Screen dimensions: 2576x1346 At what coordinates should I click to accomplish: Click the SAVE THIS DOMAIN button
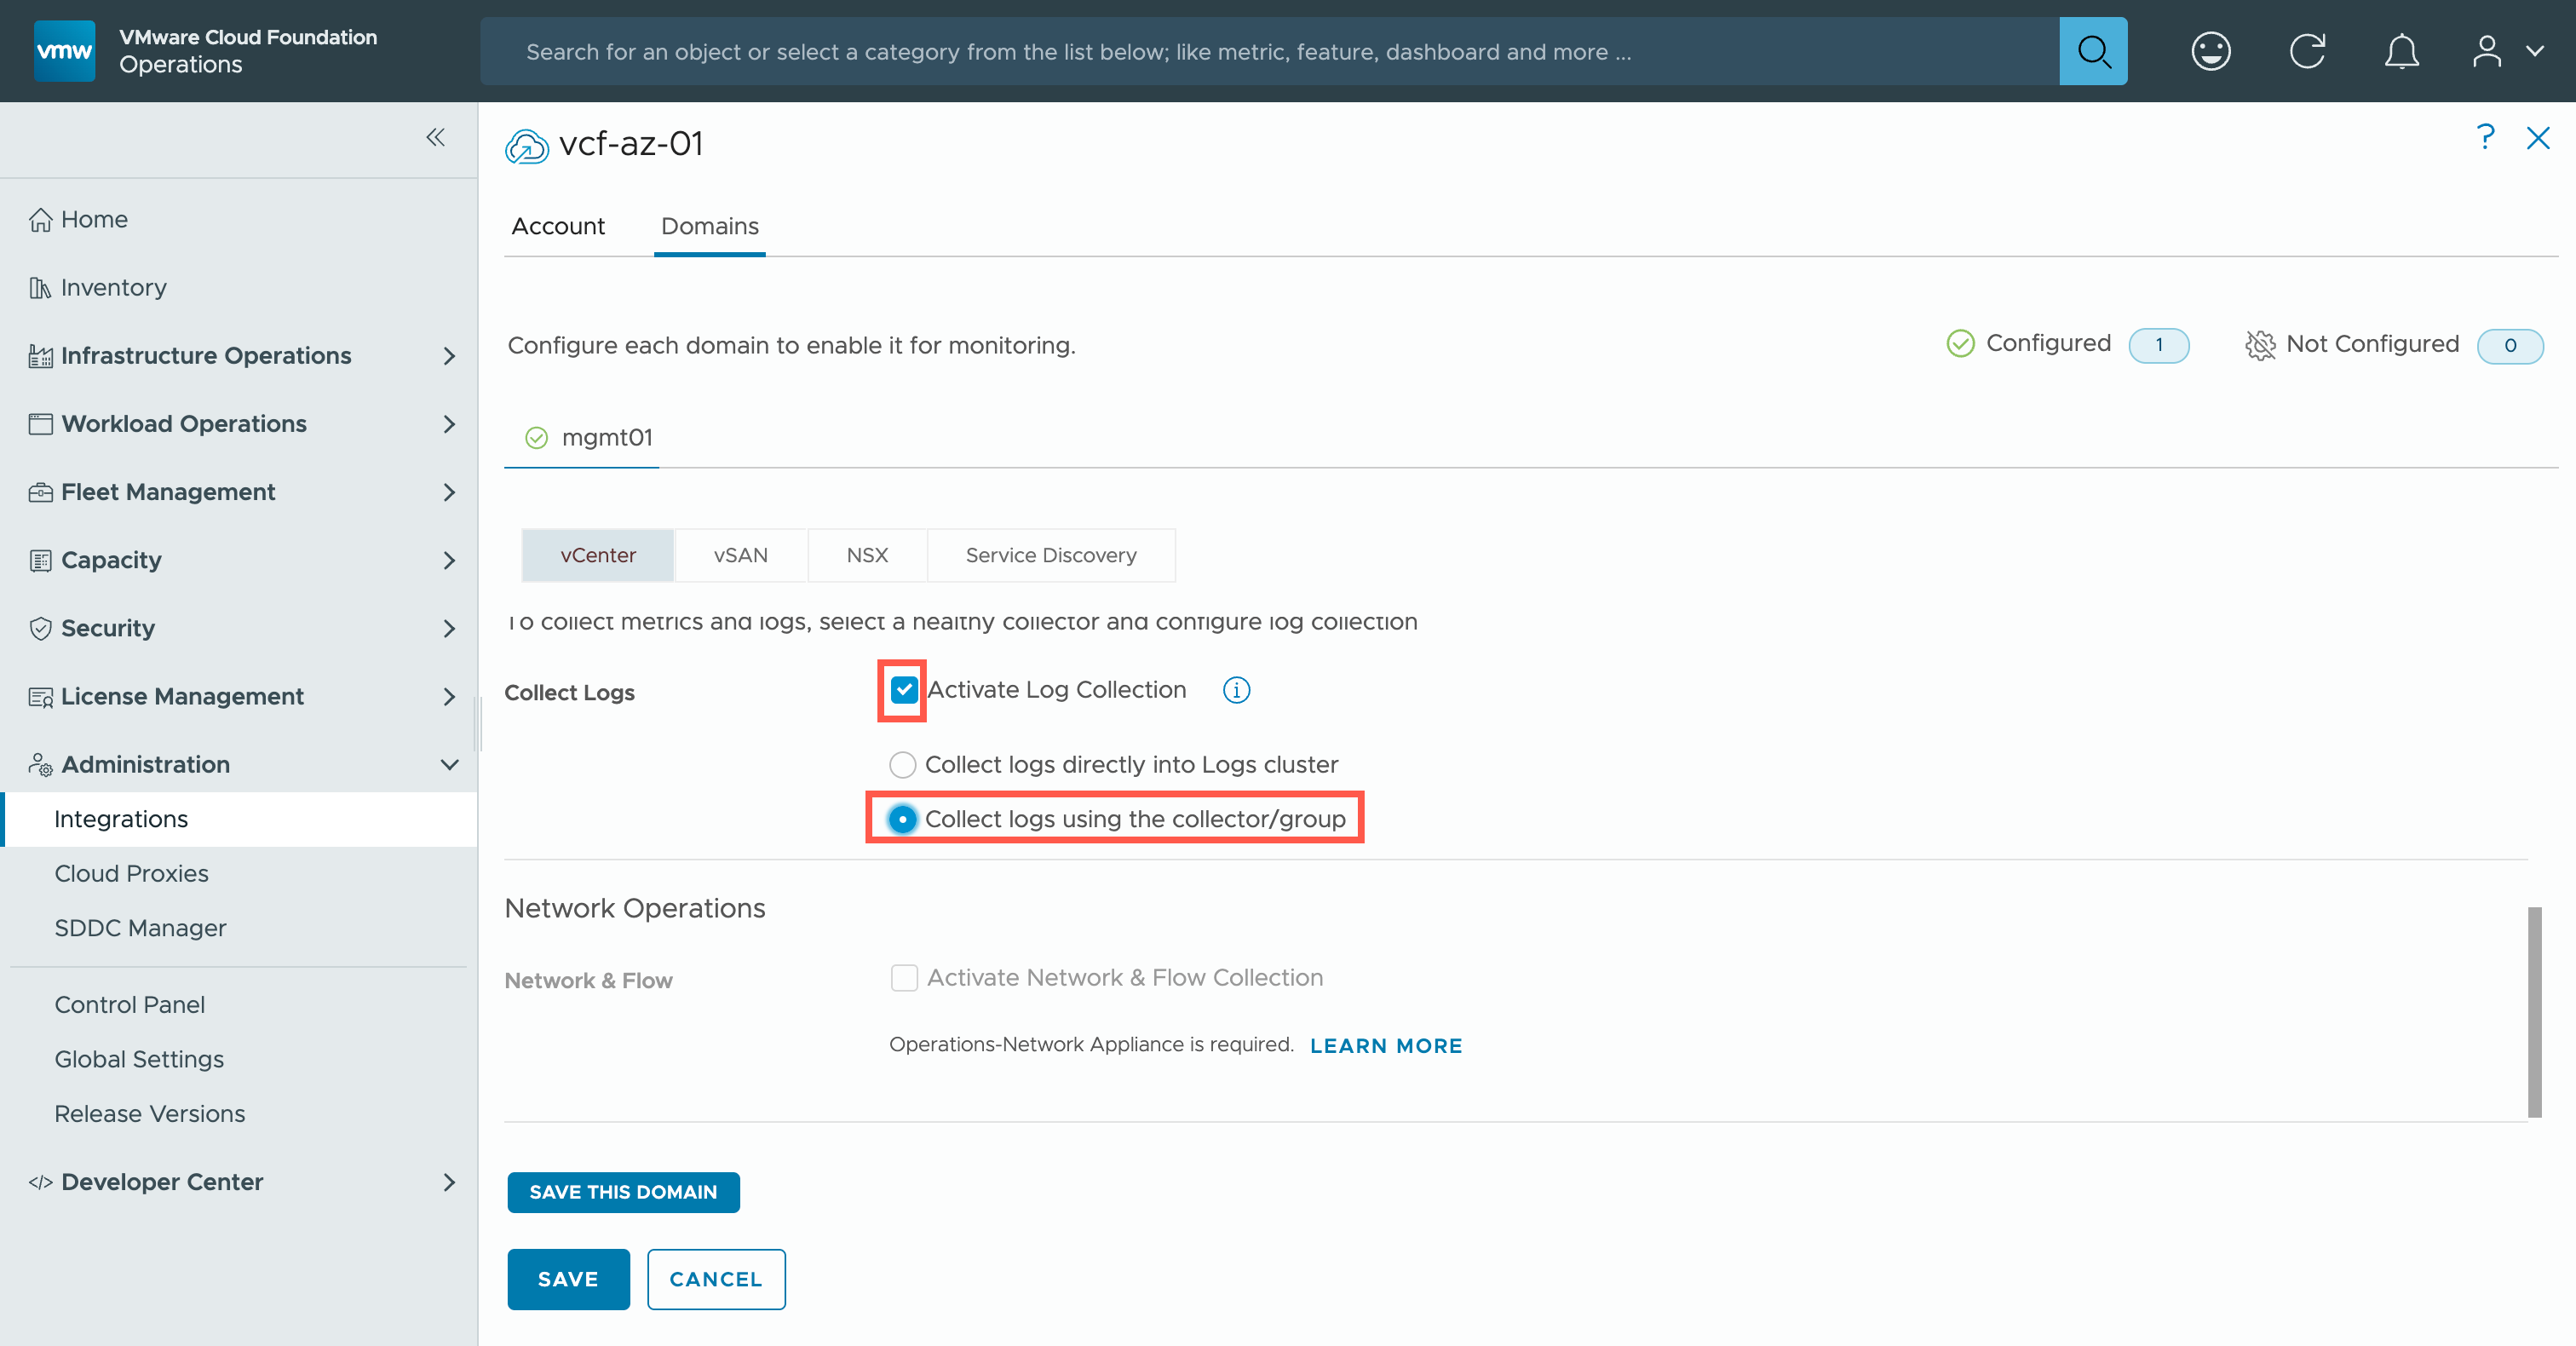[x=622, y=1192]
